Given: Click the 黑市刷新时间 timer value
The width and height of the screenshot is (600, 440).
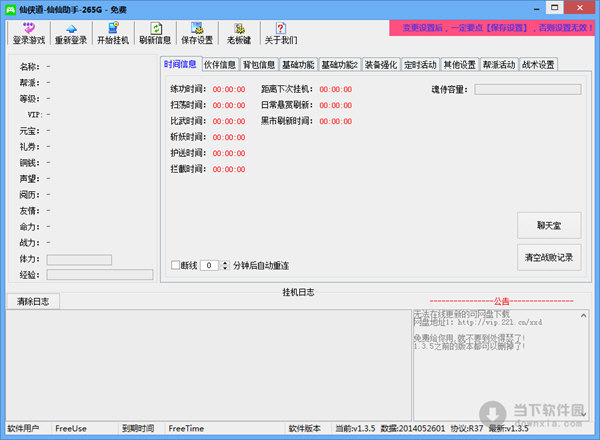Looking at the screenshot, I should (336, 121).
